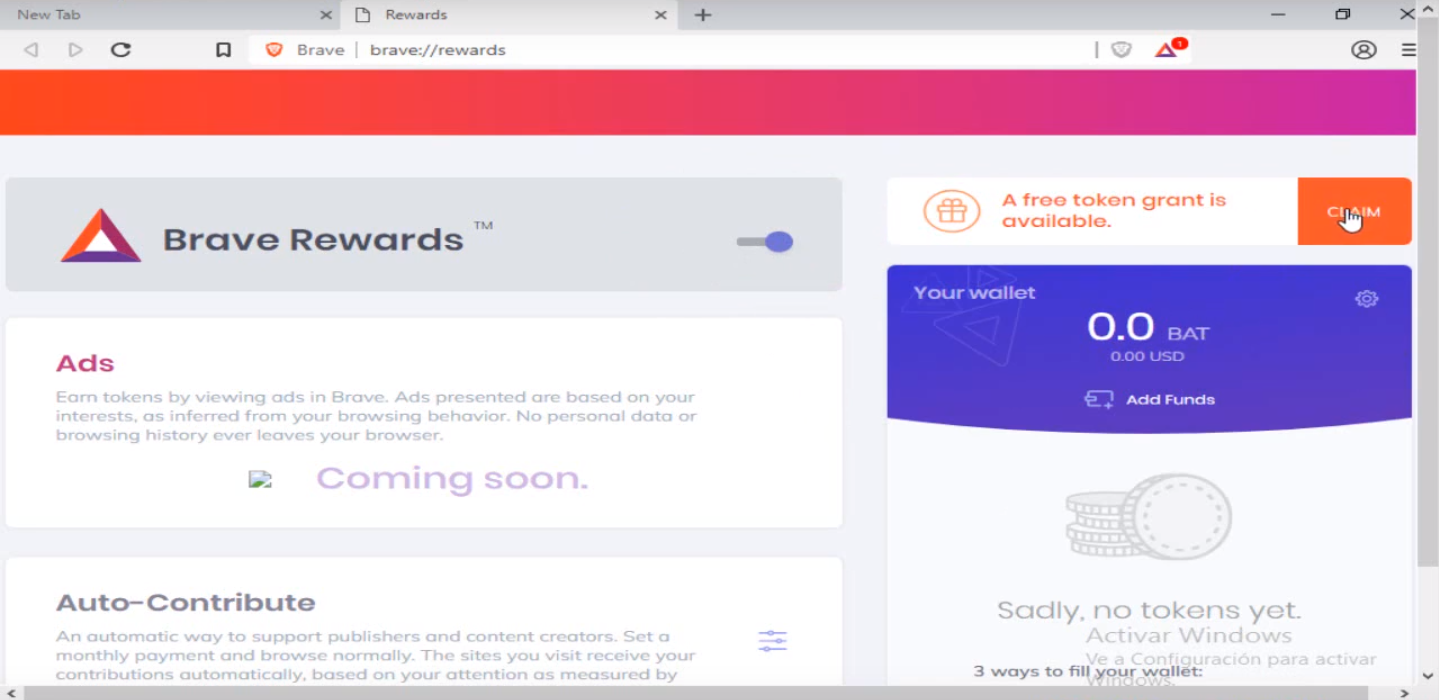Viewport: 1439px width, 700px height.
Task: Click 'Sadly, no tokens yet.' text
Action: pos(1149,610)
